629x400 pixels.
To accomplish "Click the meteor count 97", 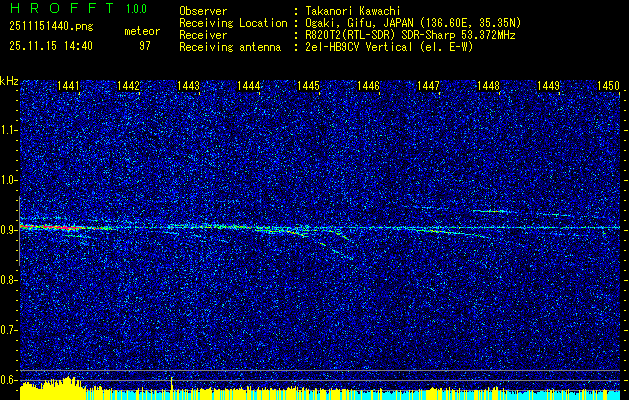I will [145, 46].
